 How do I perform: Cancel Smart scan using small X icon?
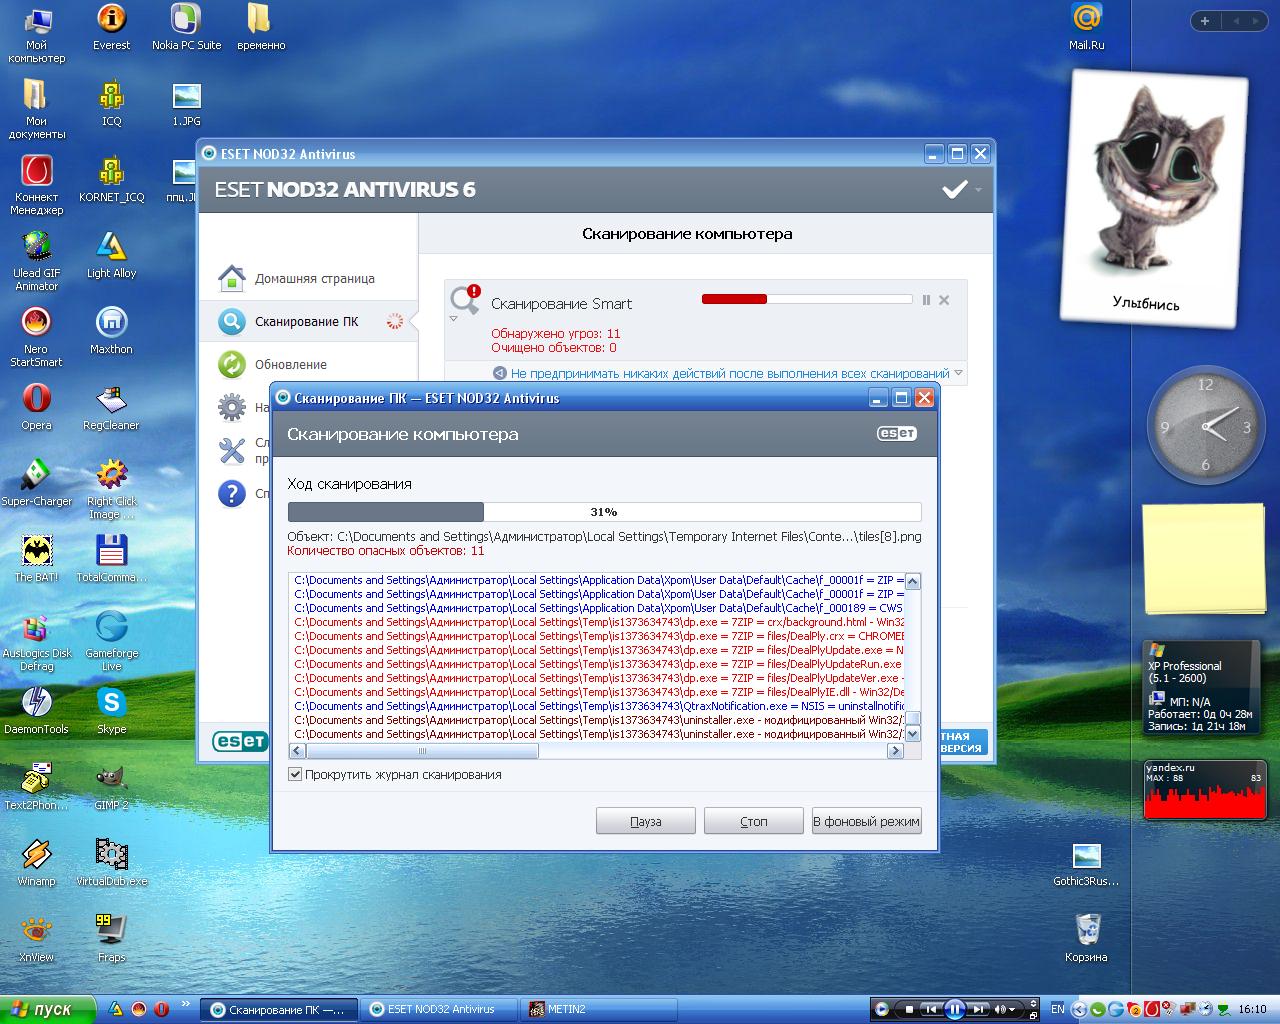tap(944, 299)
